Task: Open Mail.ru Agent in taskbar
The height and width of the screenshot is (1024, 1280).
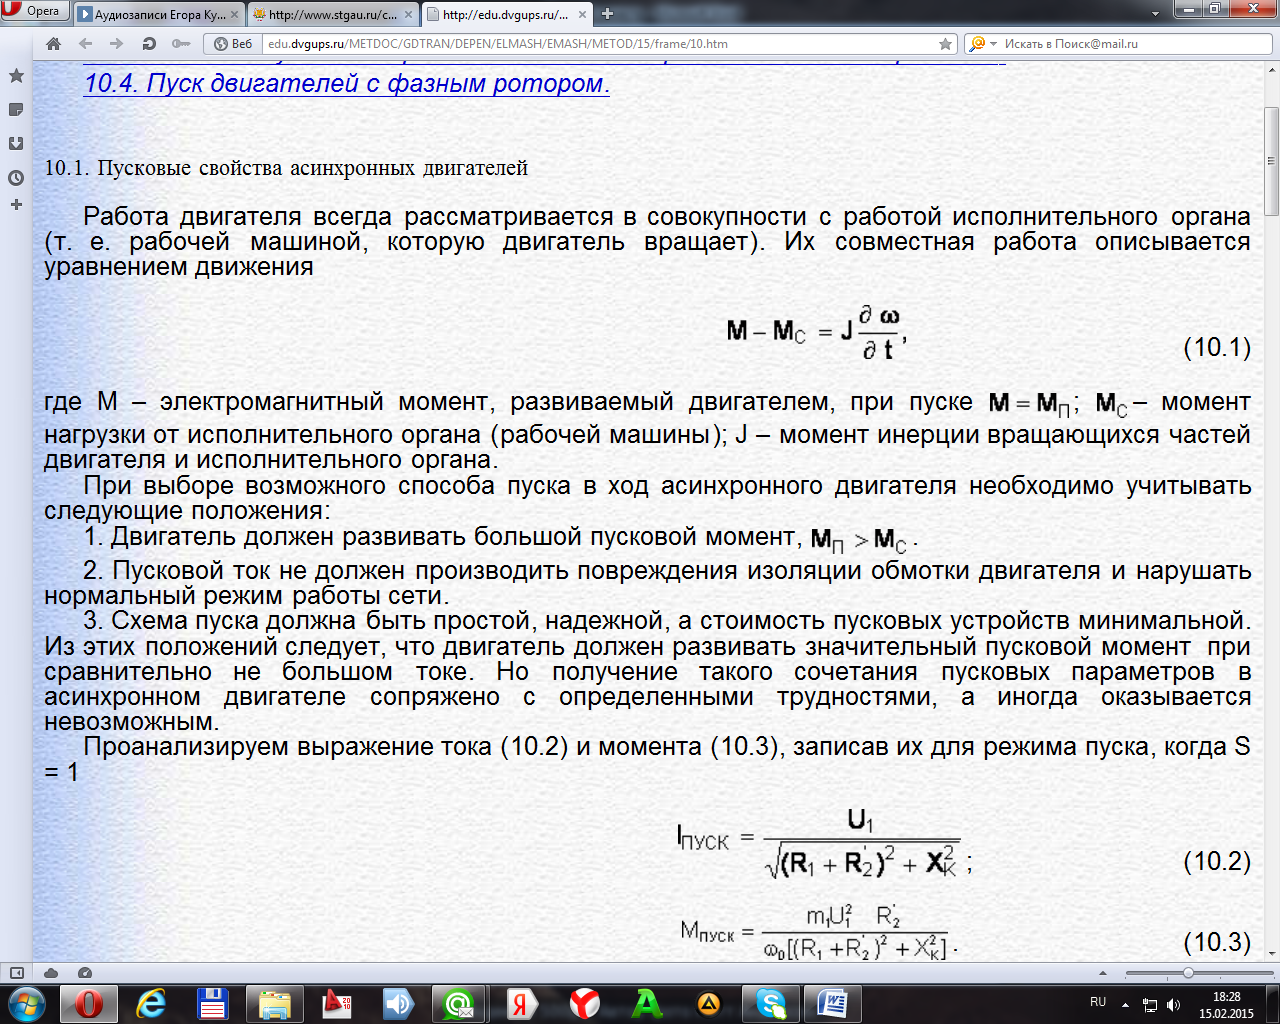Action: (x=460, y=1003)
